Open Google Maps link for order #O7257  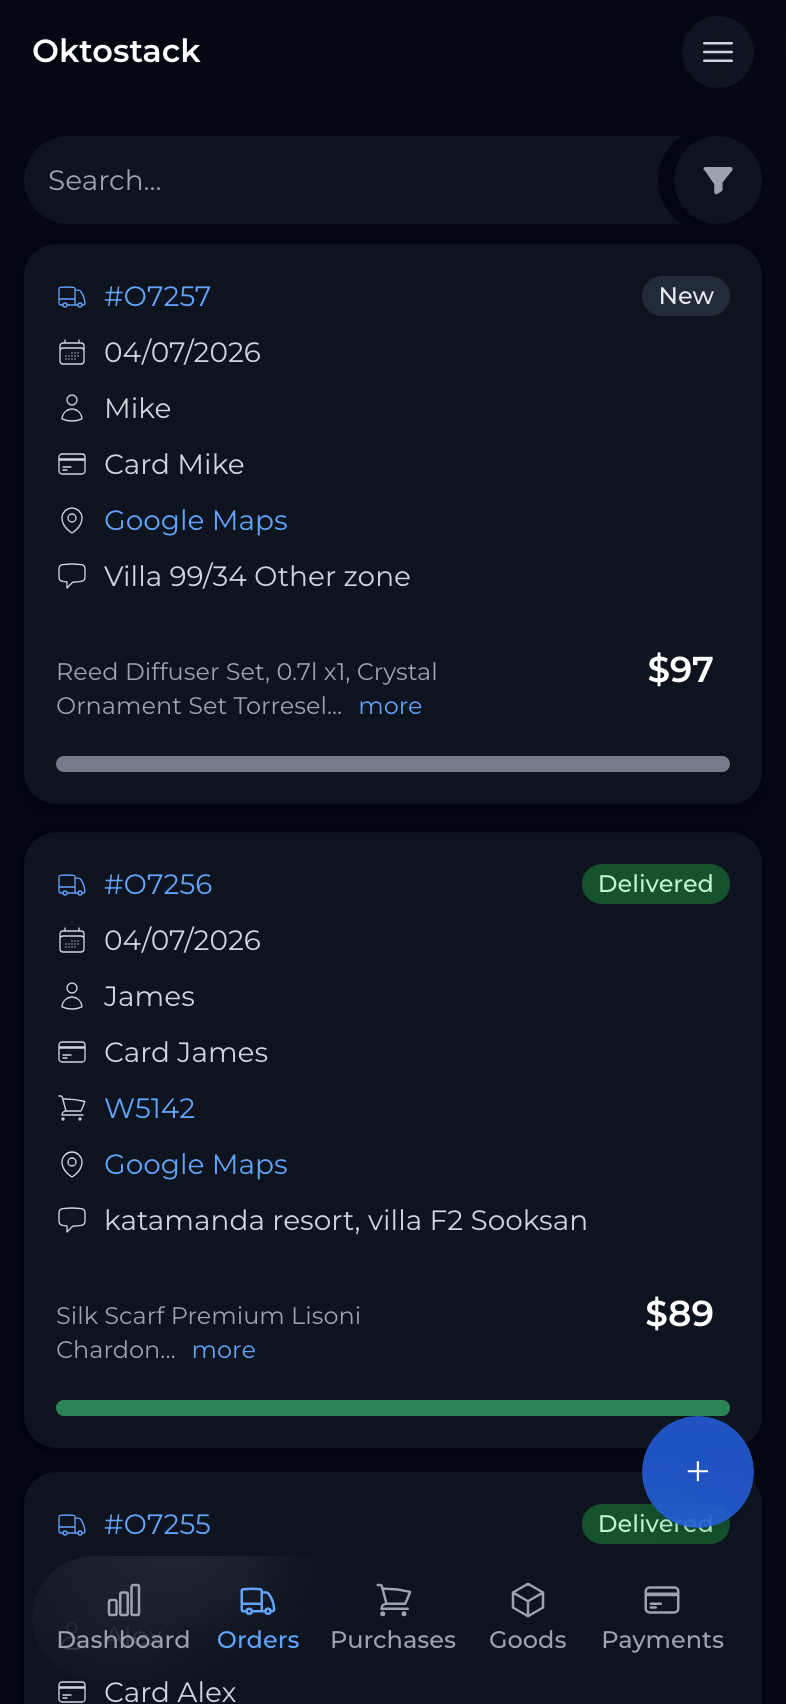coord(195,520)
